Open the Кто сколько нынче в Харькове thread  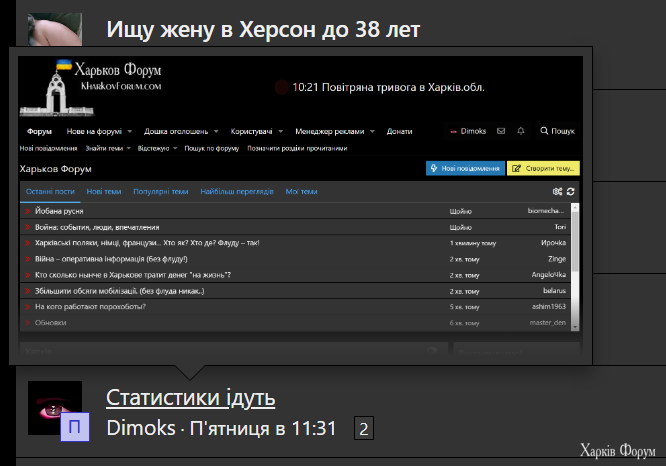(x=133, y=275)
